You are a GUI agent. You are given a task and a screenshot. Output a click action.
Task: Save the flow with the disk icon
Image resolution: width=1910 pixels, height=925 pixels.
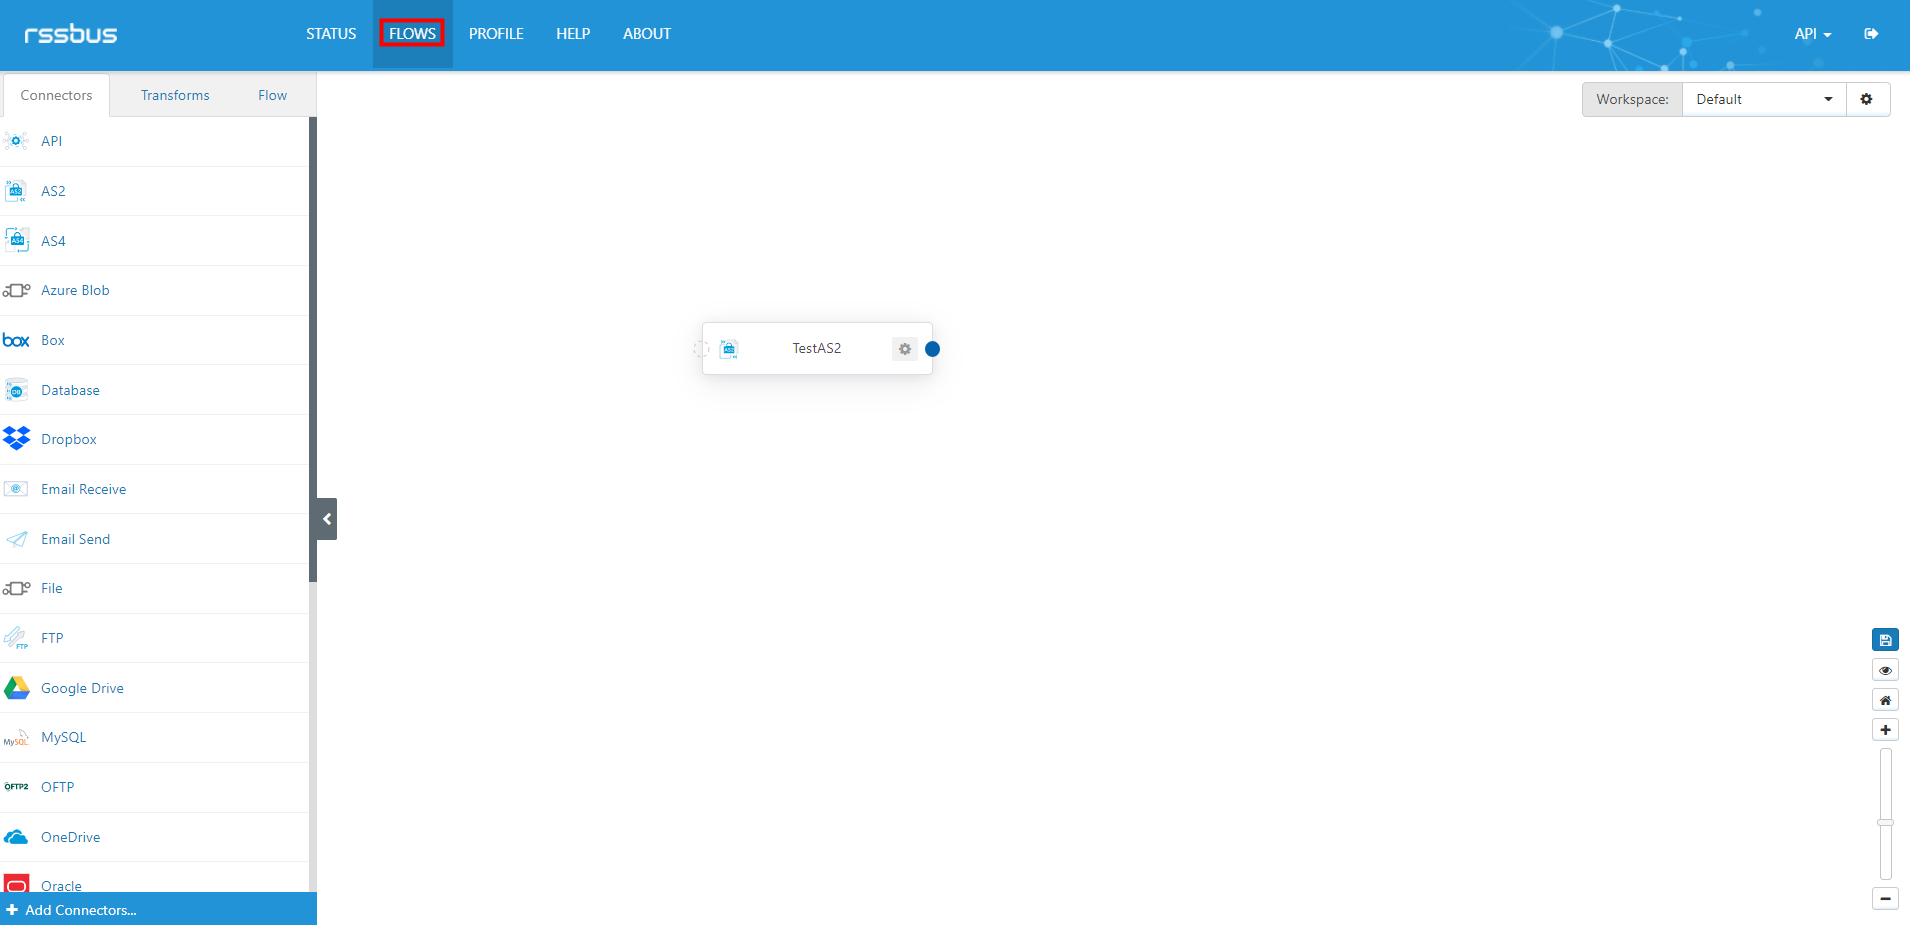pyautogui.click(x=1885, y=640)
